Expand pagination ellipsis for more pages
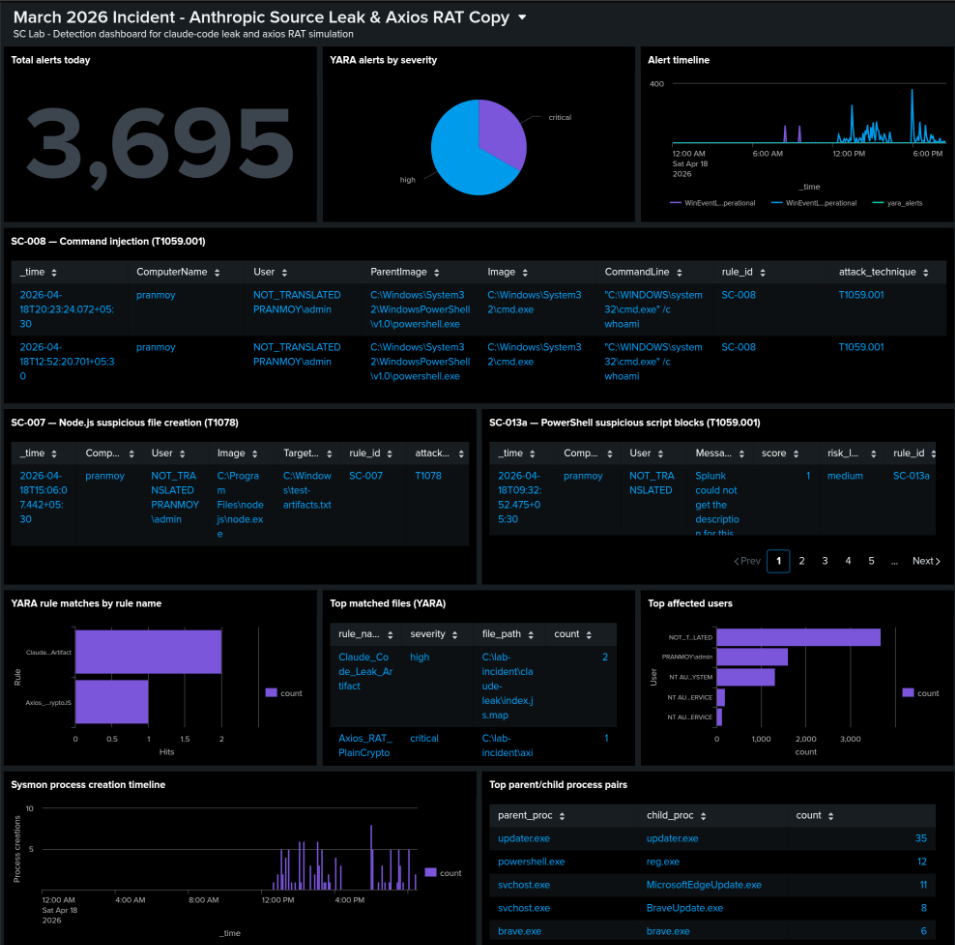This screenshot has width=955, height=945. tap(894, 562)
